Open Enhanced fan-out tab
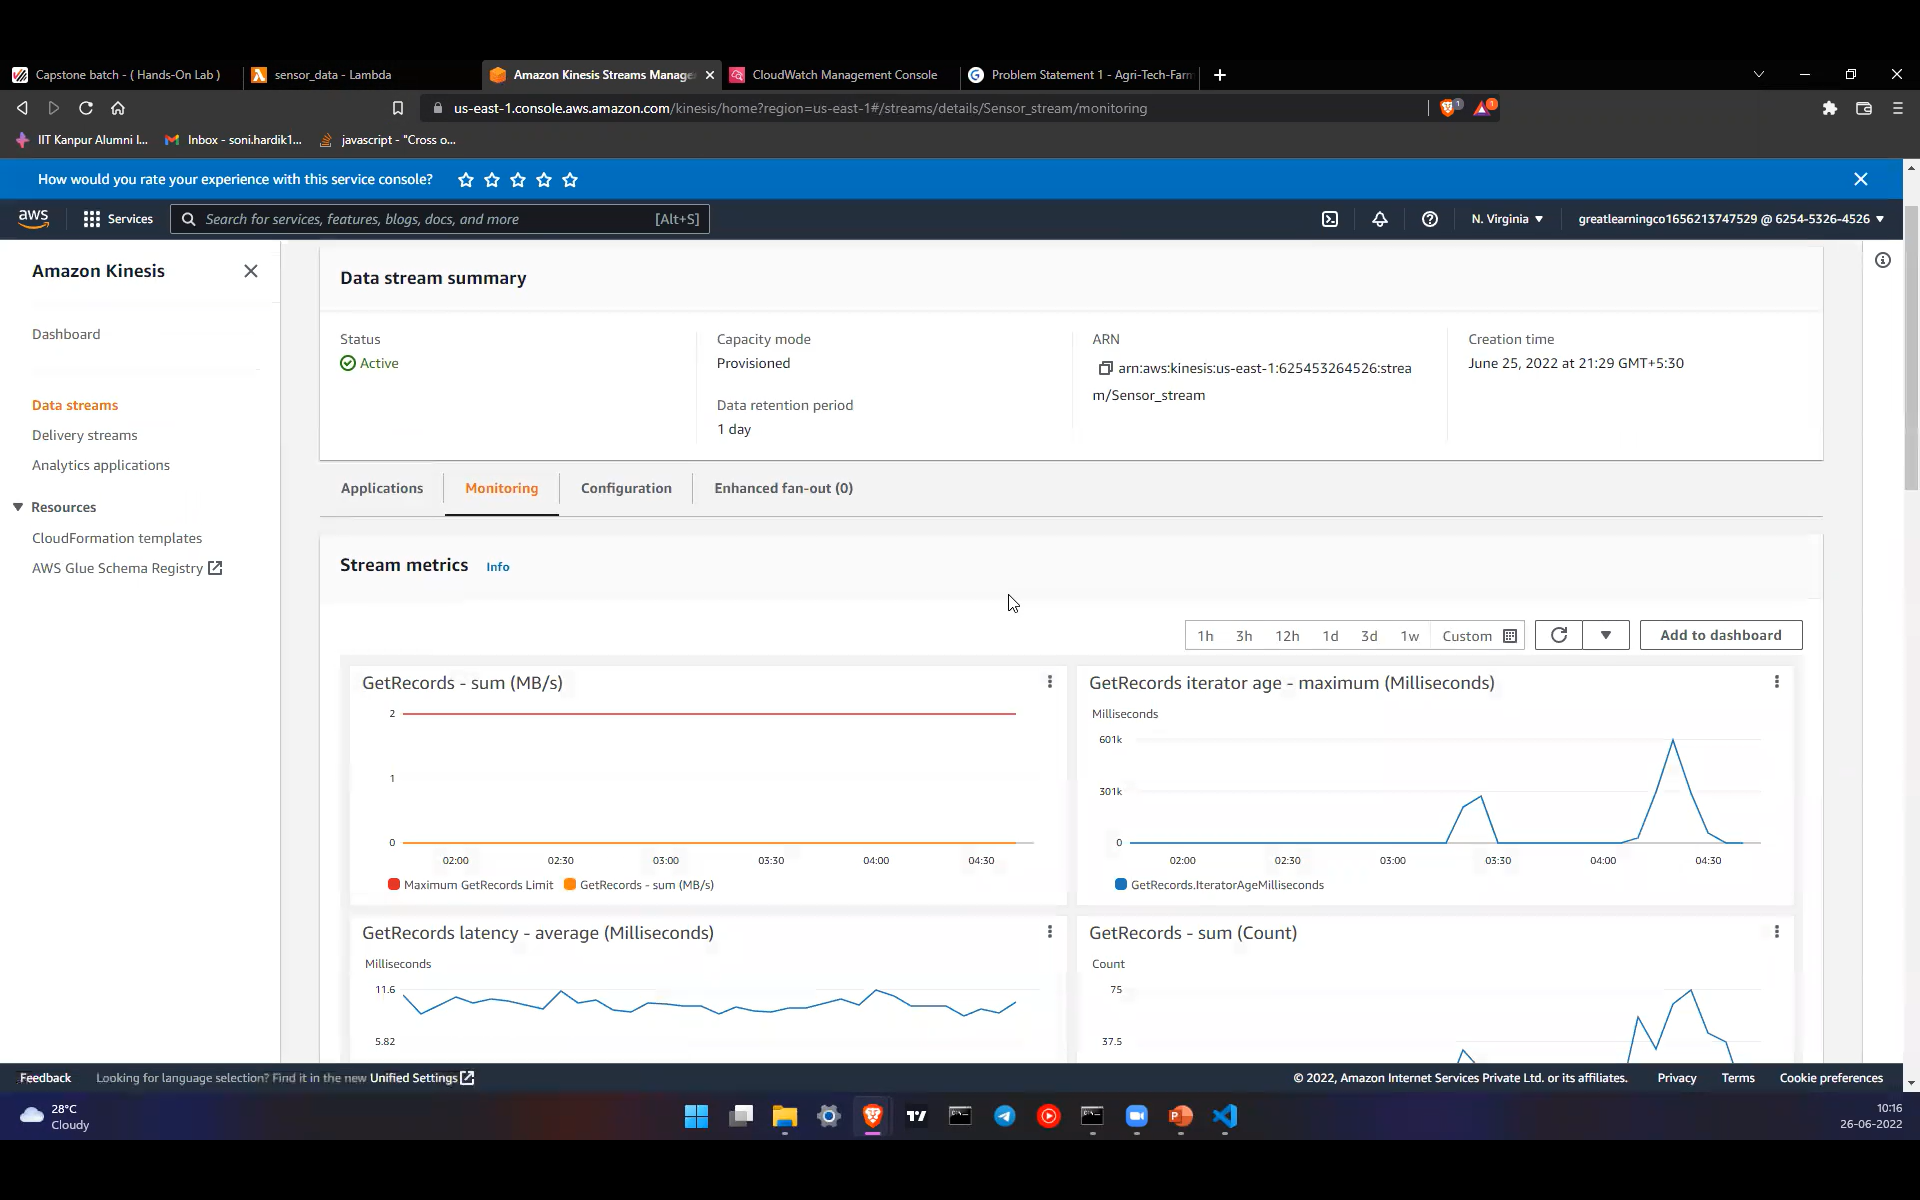1920x1200 pixels. [784, 488]
